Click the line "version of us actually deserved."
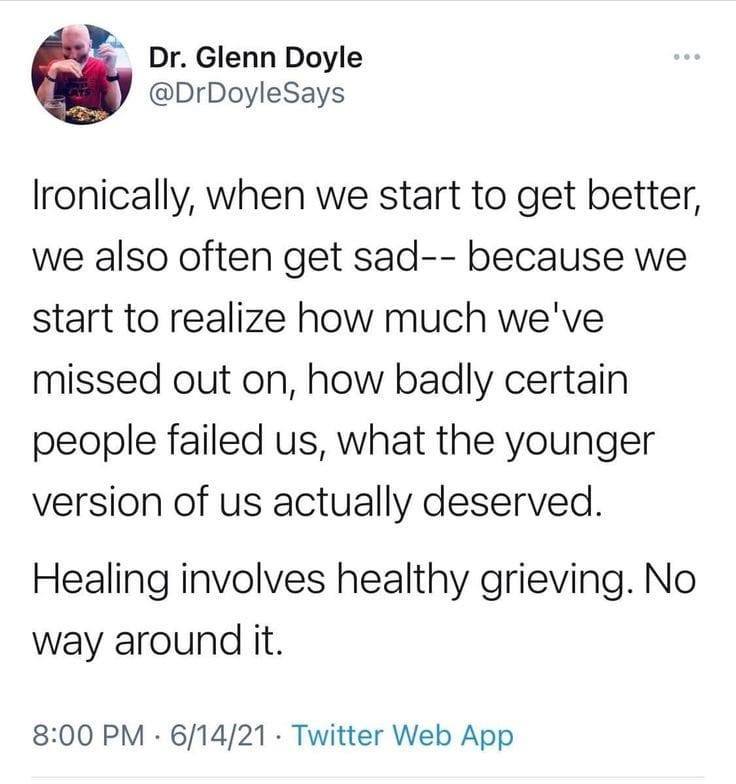This screenshot has width=736, height=784. [318, 502]
